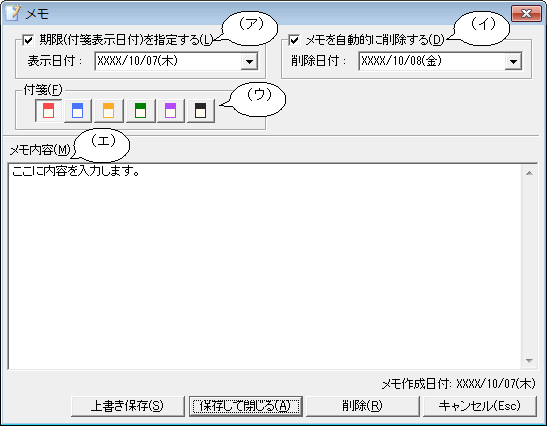Open the 削除日付 date dropdown arrow
The image size is (547, 426).
click(x=513, y=61)
